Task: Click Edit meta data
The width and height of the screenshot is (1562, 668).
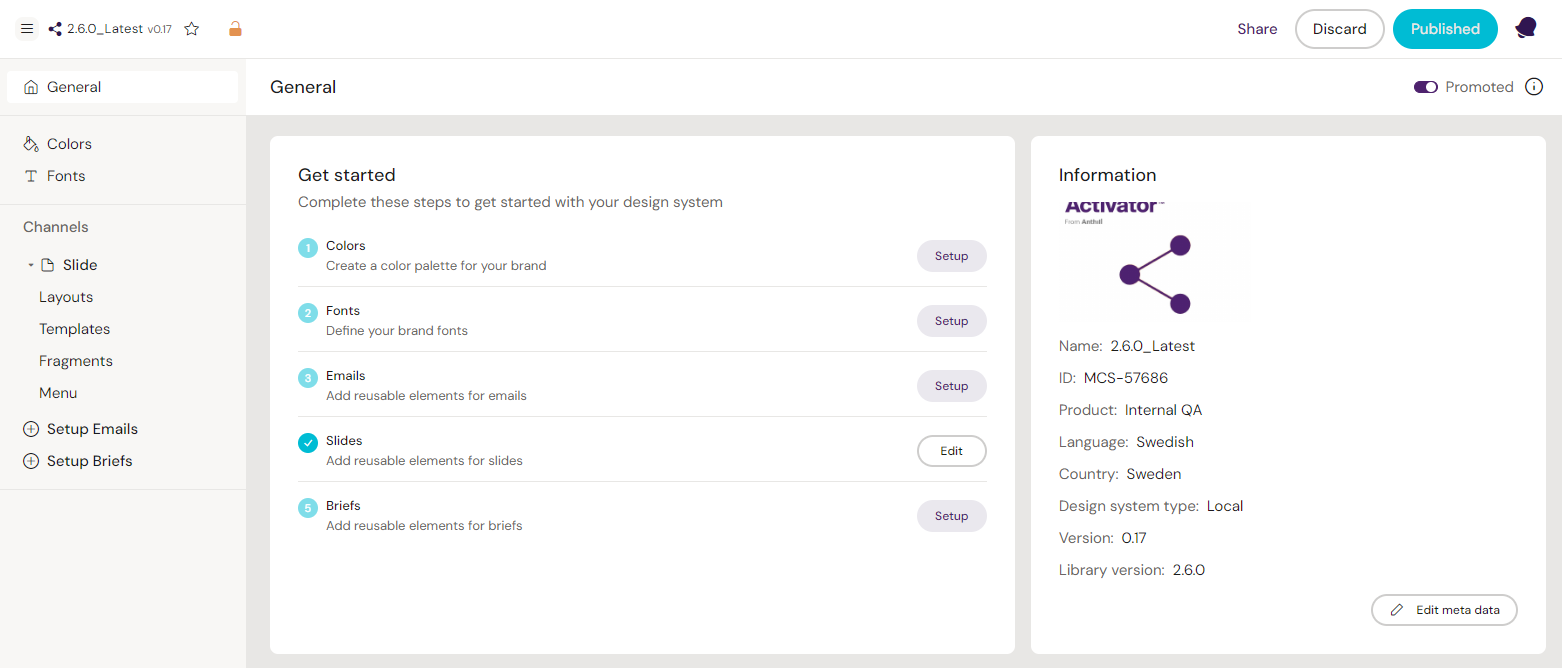Action: pos(1444,610)
